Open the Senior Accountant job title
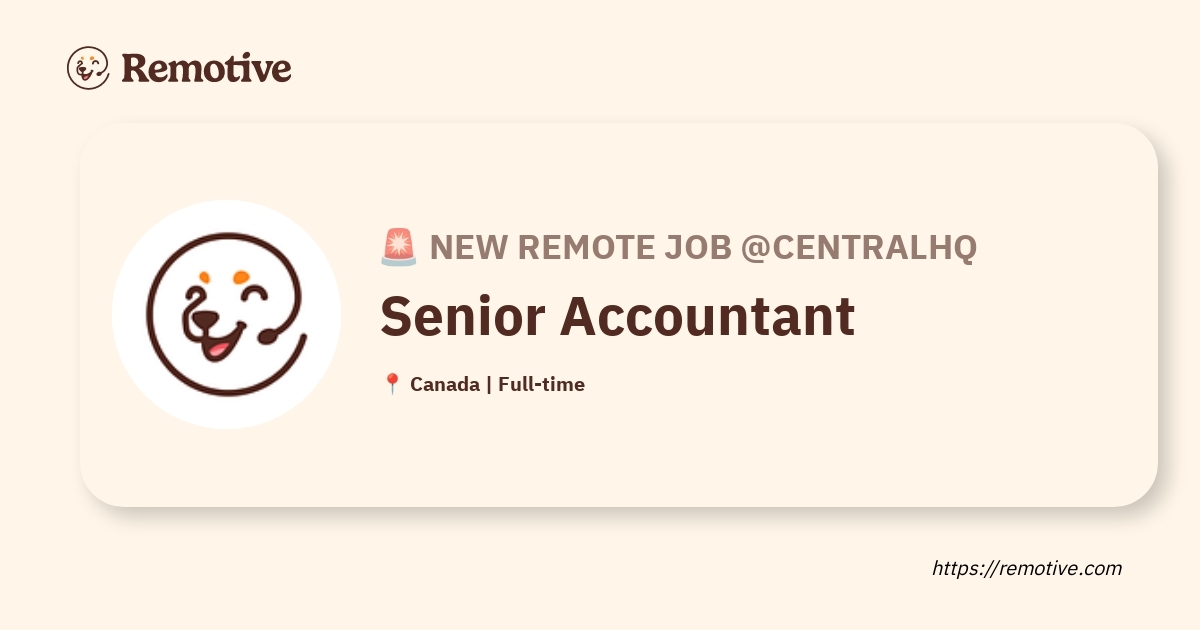 pos(617,316)
